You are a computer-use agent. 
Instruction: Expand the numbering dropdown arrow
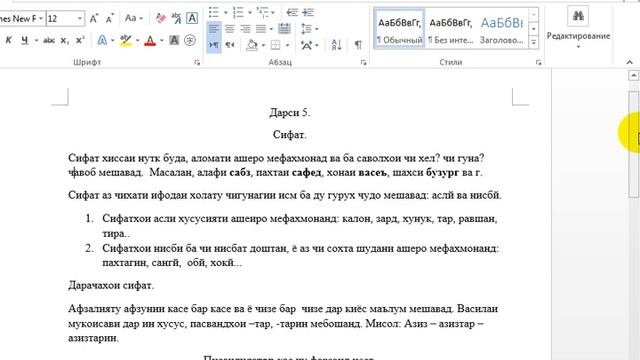pos(250,13)
